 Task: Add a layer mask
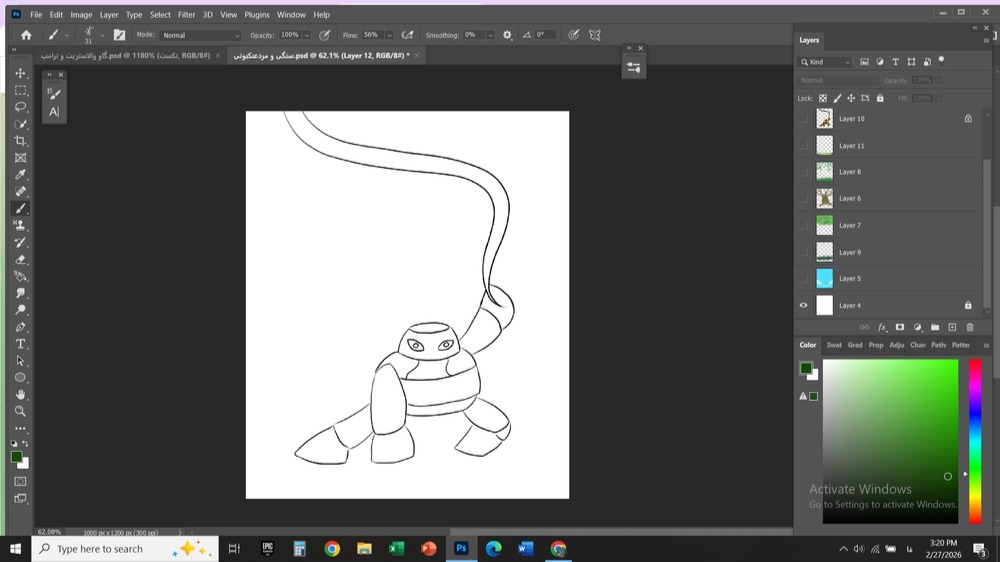pos(900,327)
